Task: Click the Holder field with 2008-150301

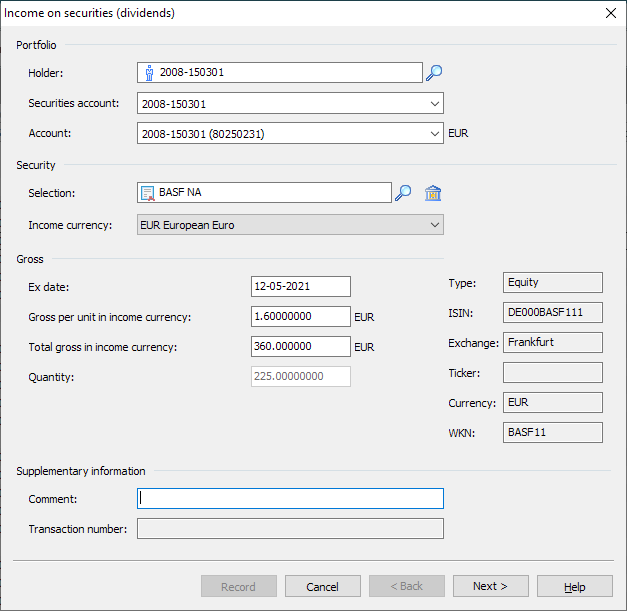Action: 285,73
